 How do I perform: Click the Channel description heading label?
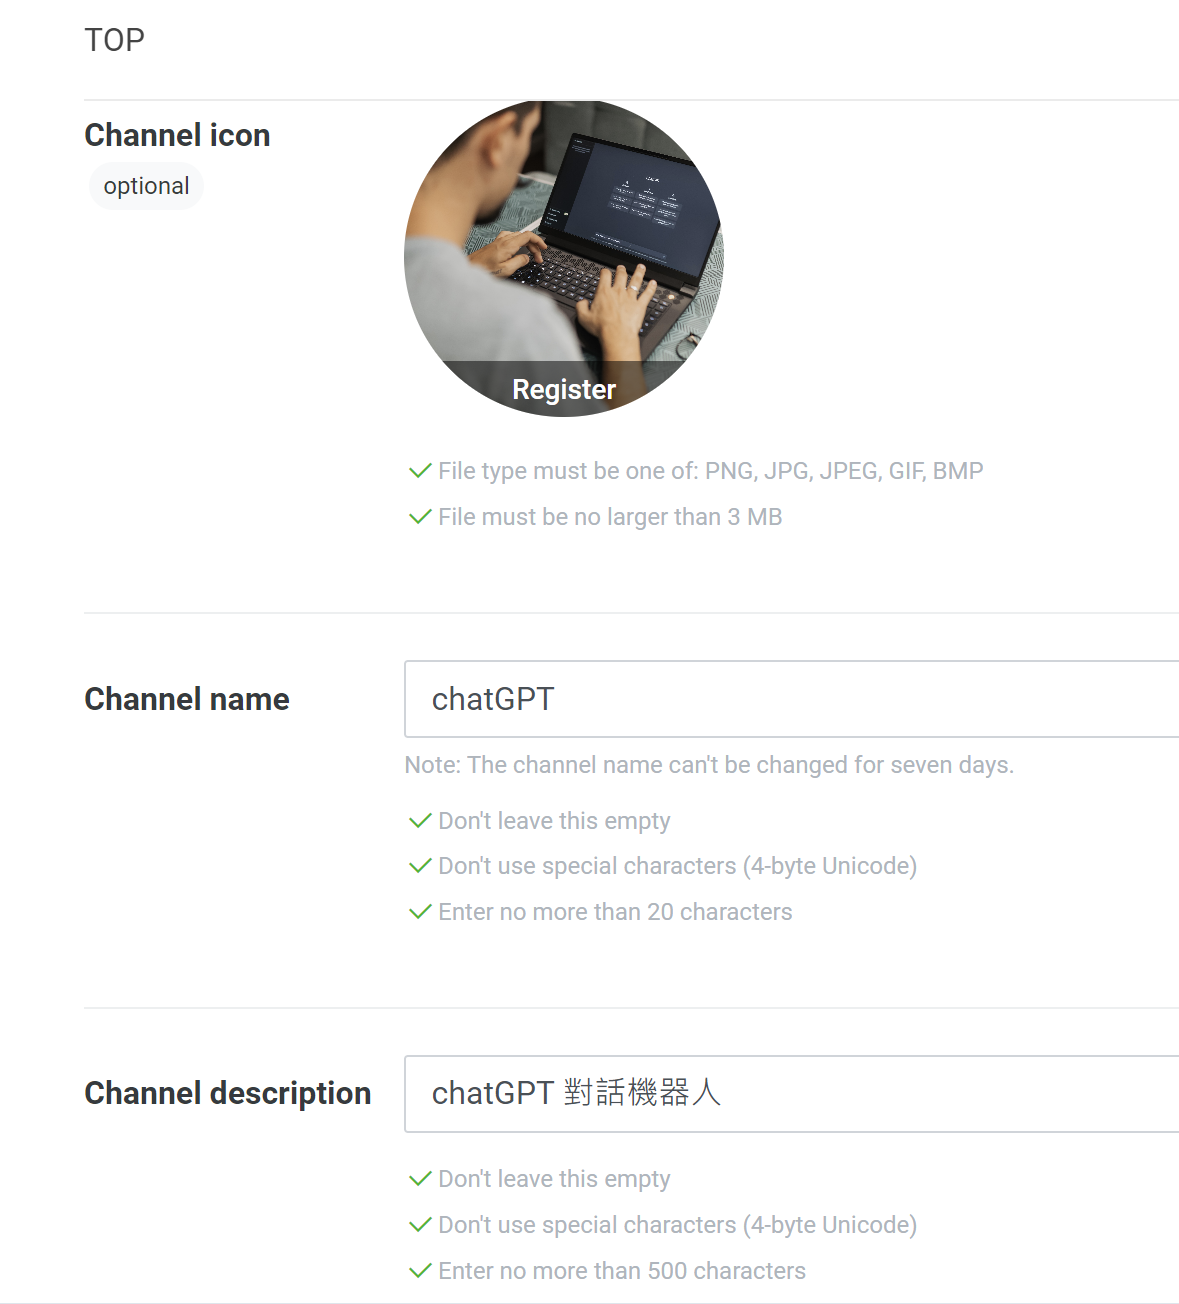(x=228, y=1093)
